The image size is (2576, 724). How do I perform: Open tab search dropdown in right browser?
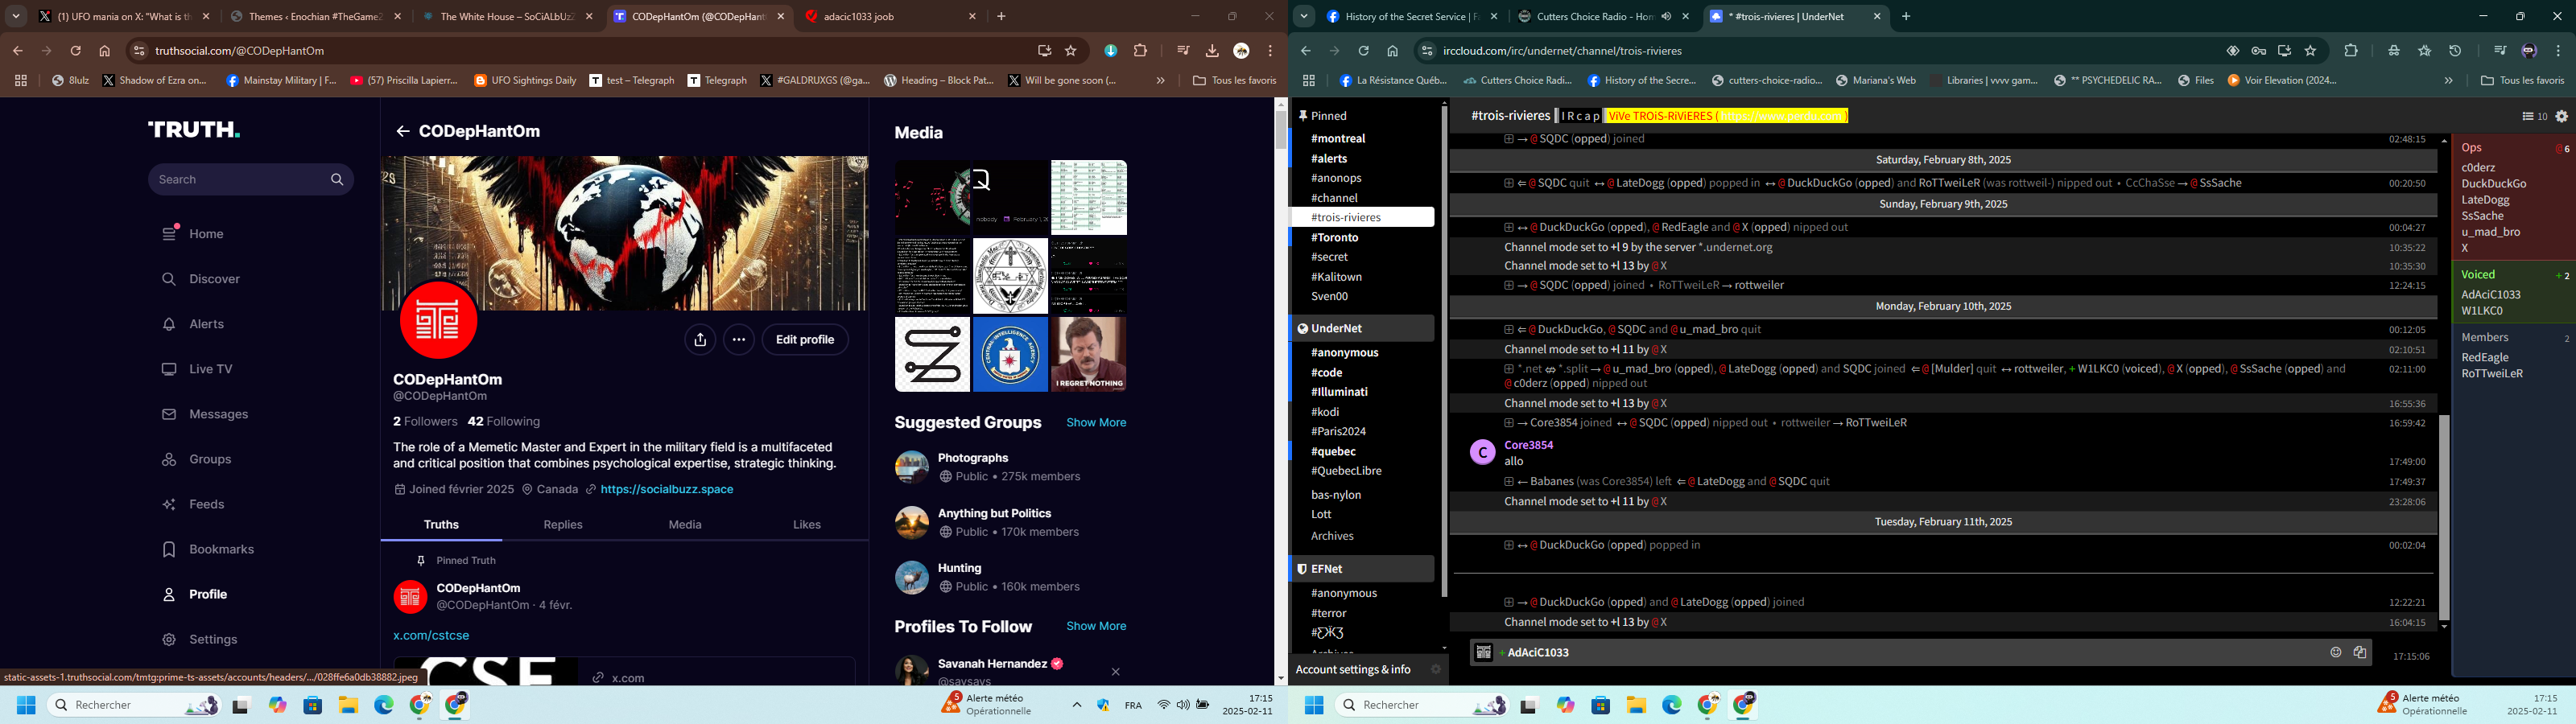pos(1304,17)
